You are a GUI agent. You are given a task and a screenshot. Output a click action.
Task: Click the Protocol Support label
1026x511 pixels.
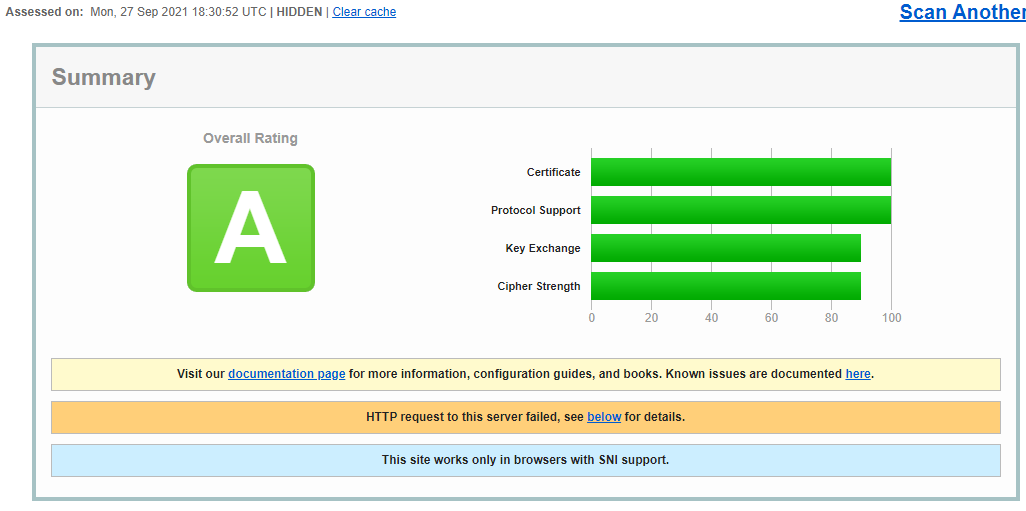point(536,210)
